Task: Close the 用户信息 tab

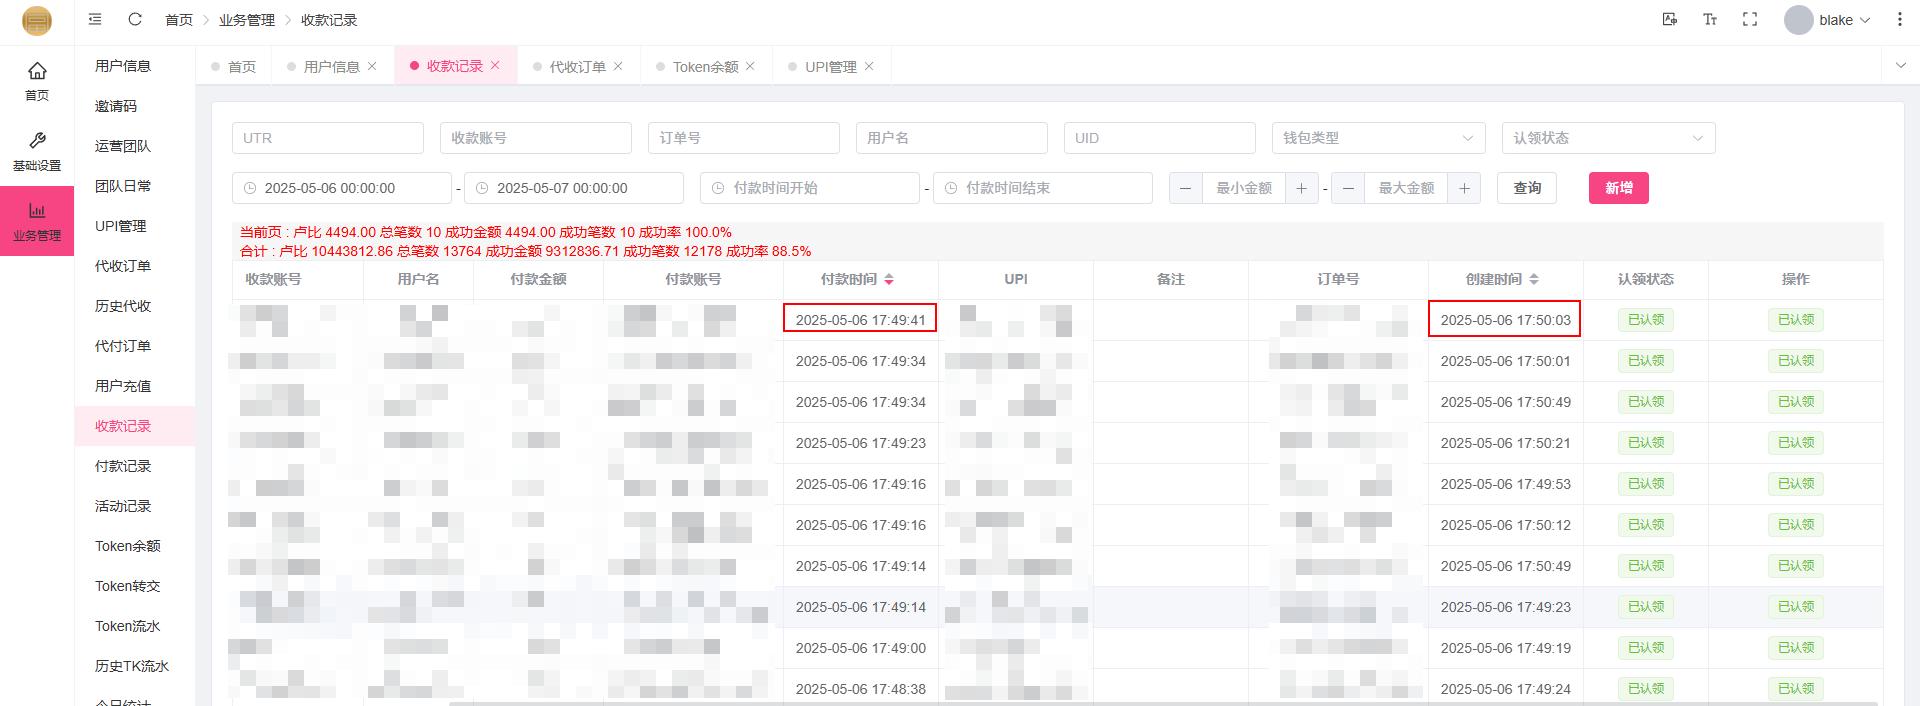Action: 372,66
